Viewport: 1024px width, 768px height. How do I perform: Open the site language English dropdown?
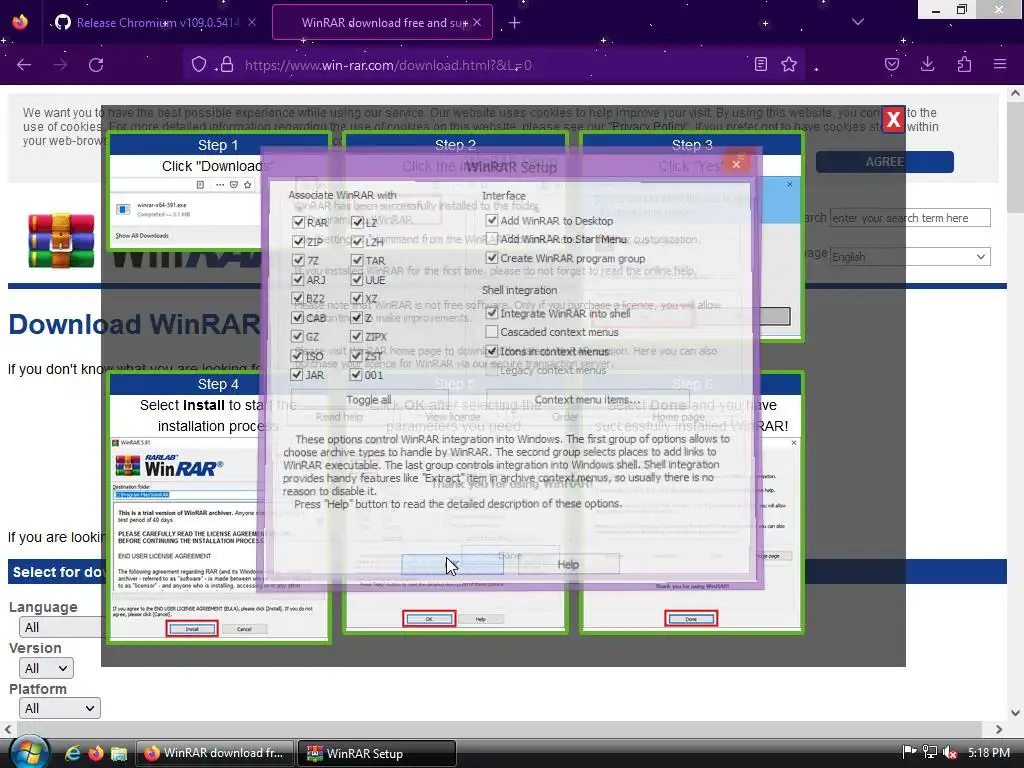(910, 257)
